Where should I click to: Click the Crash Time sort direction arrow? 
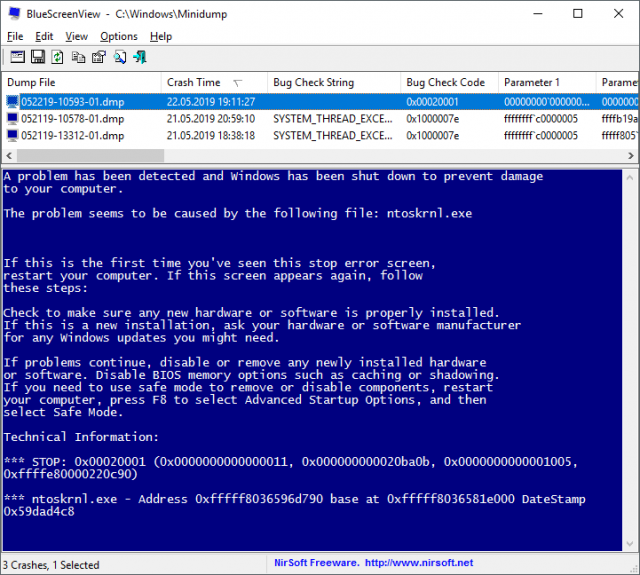pyautogui.click(x=238, y=83)
